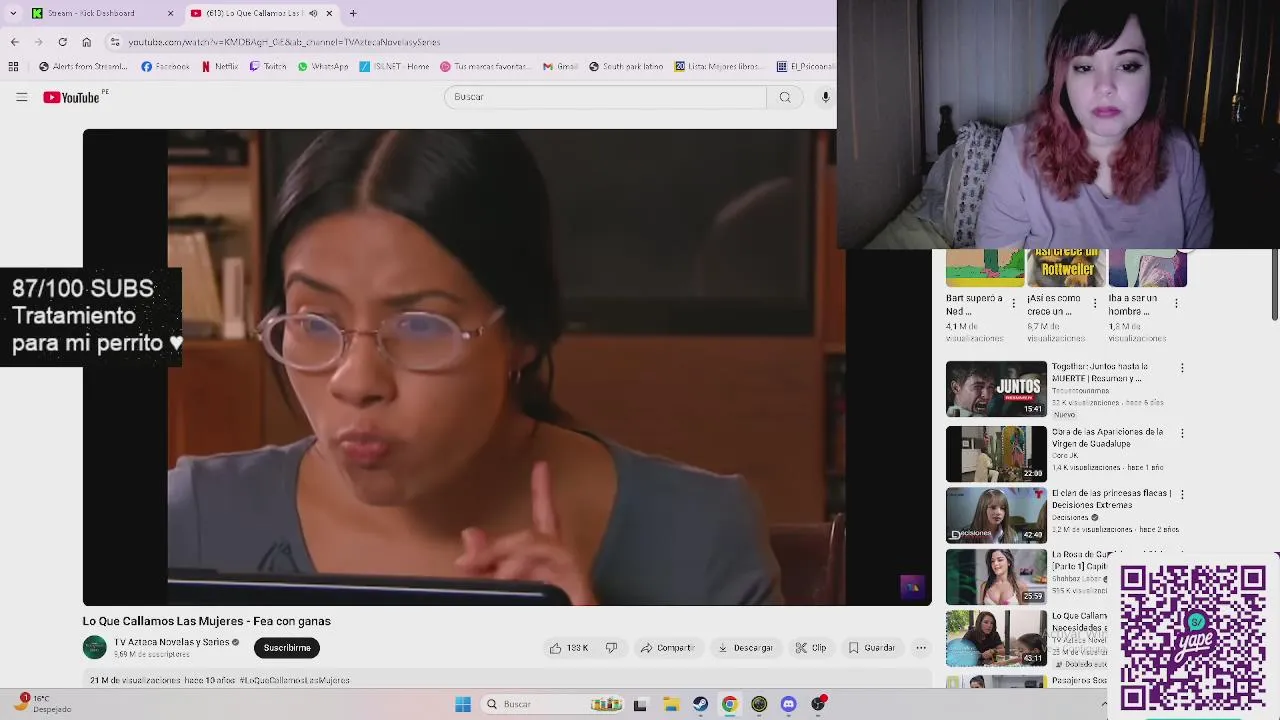Open options for Together: Juntos video
The height and width of the screenshot is (720, 1280).
[x=1182, y=368]
